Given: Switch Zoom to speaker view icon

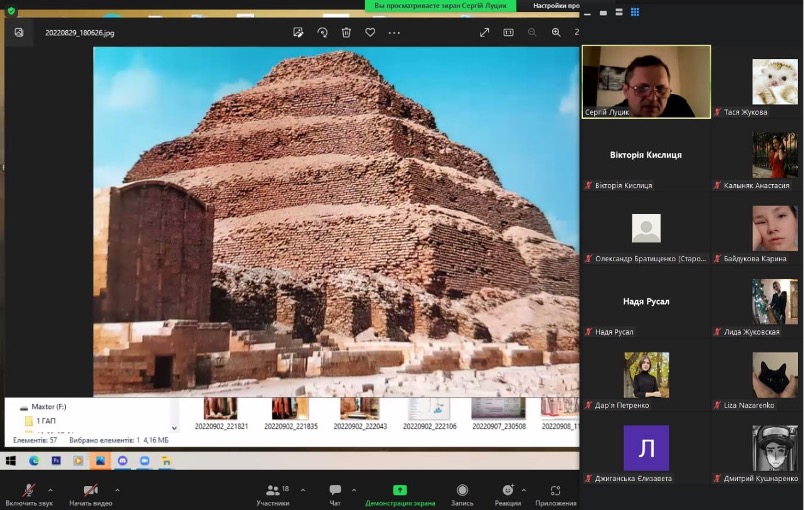Looking at the screenshot, I should pyautogui.click(x=619, y=12).
